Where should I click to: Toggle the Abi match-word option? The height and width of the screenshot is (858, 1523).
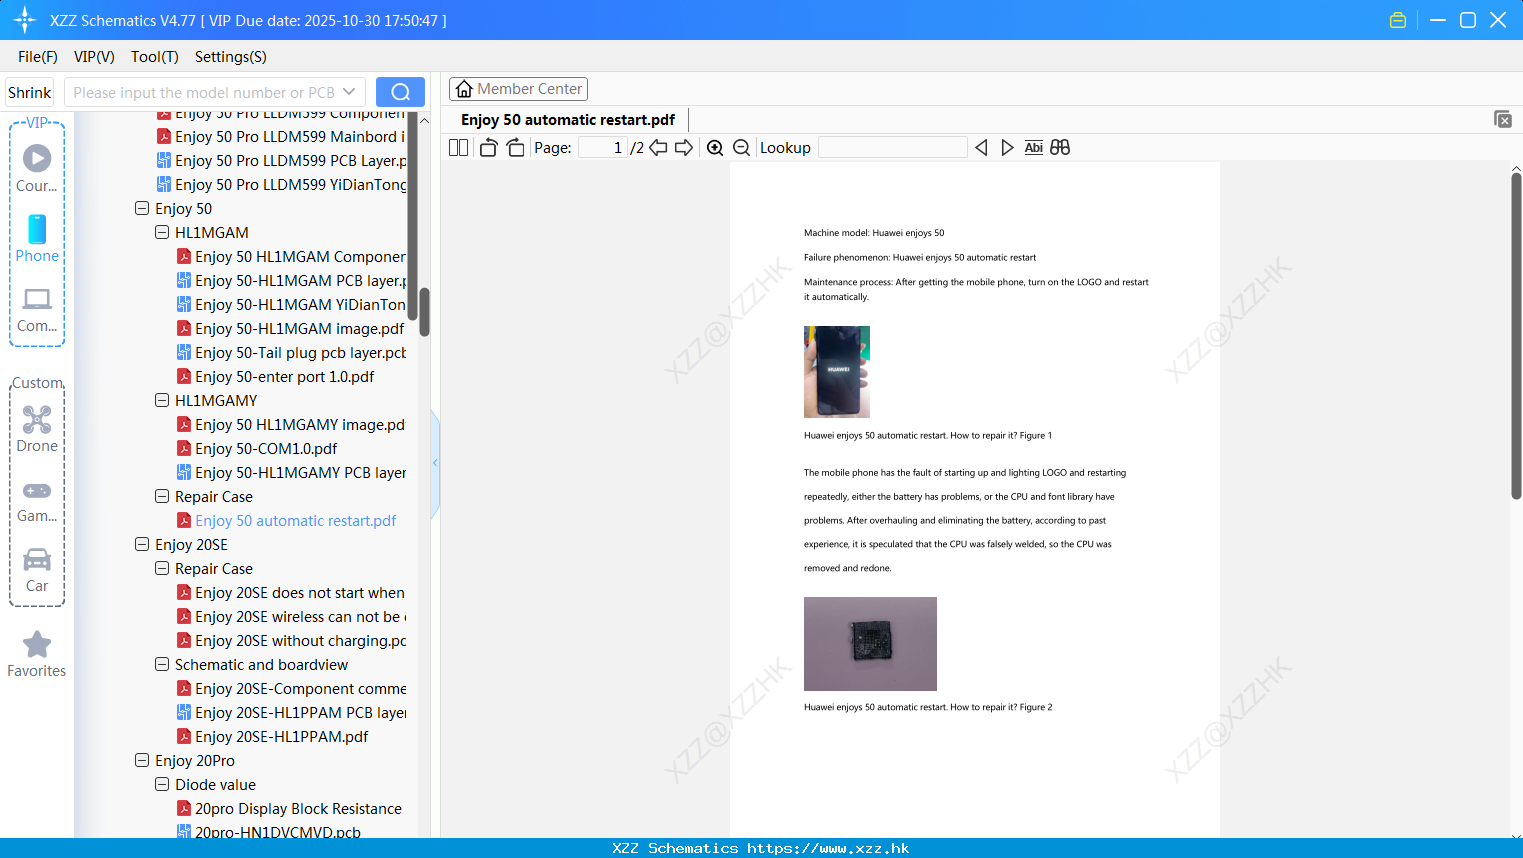1033,147
